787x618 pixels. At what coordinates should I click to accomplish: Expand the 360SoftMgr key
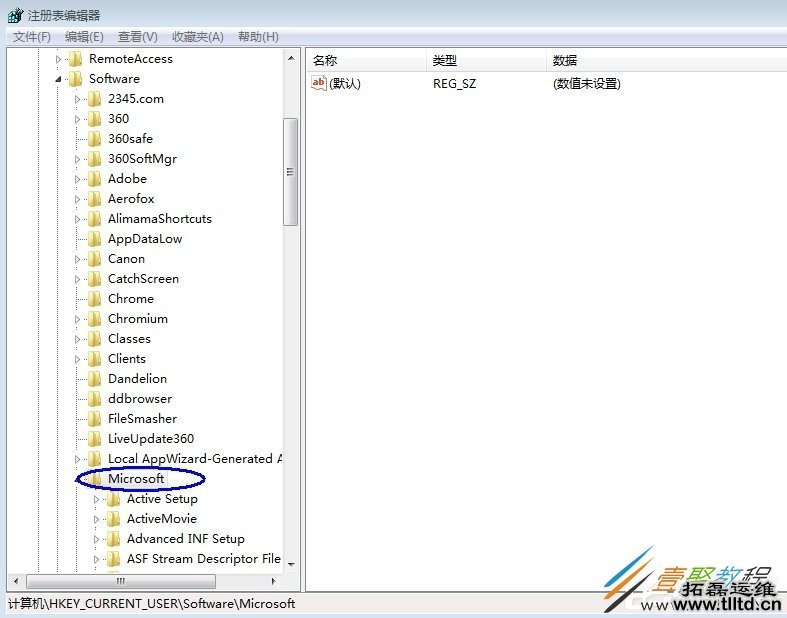(77, 160)
